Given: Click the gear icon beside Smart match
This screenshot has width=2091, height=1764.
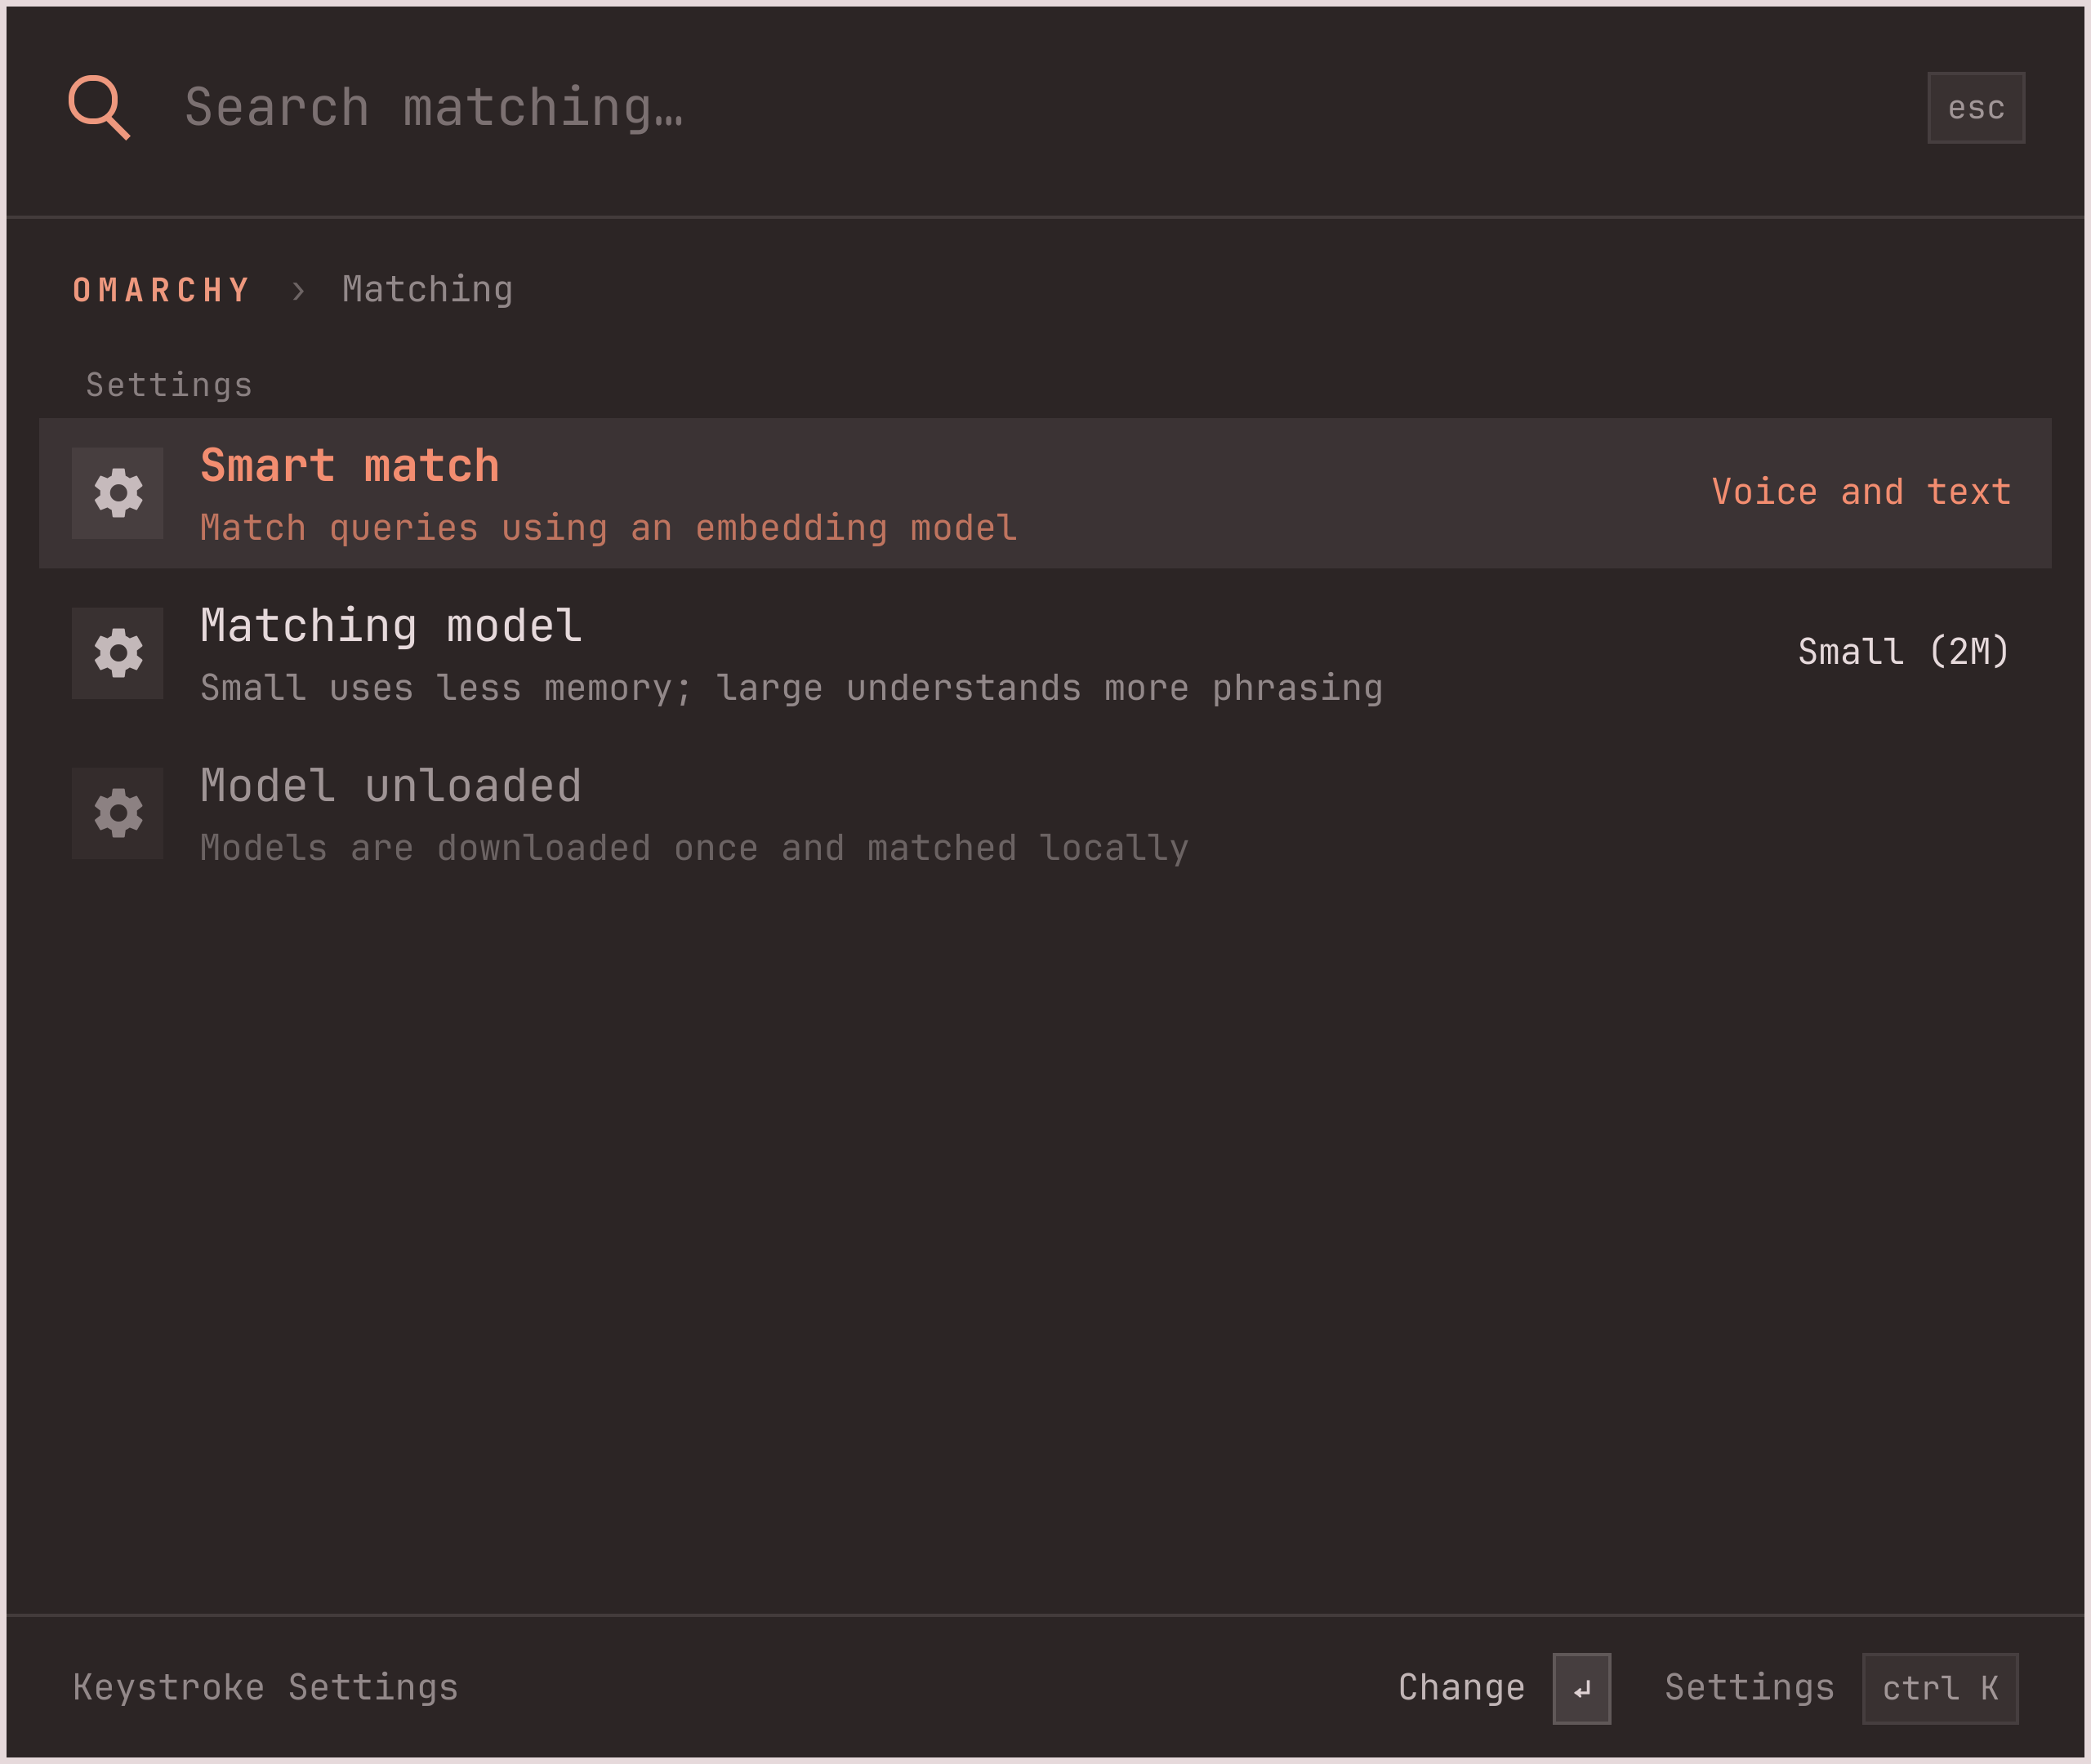Looking at the screenshot, I should tap(118, 493).
